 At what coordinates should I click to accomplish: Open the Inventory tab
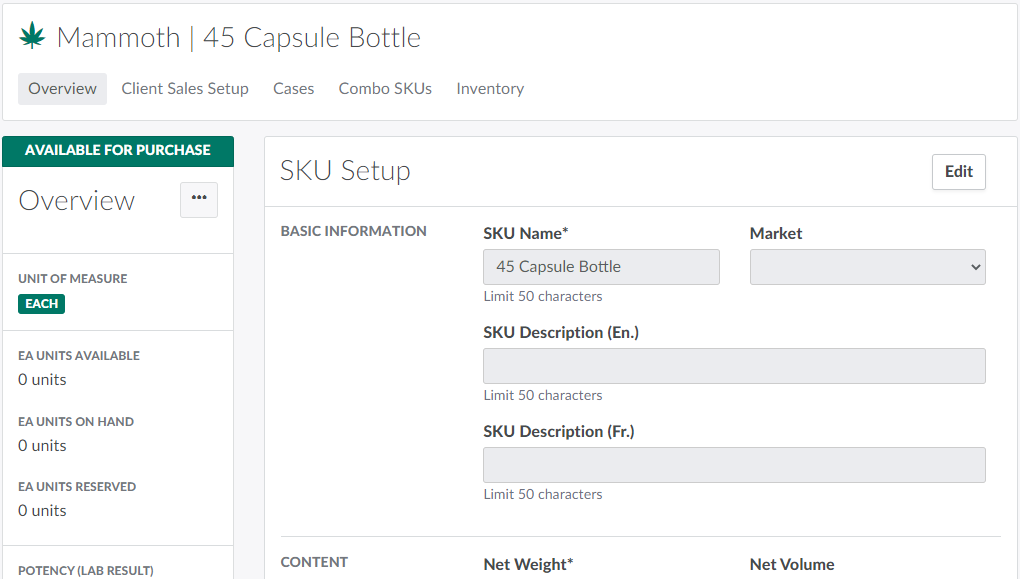tap(490, 89)
